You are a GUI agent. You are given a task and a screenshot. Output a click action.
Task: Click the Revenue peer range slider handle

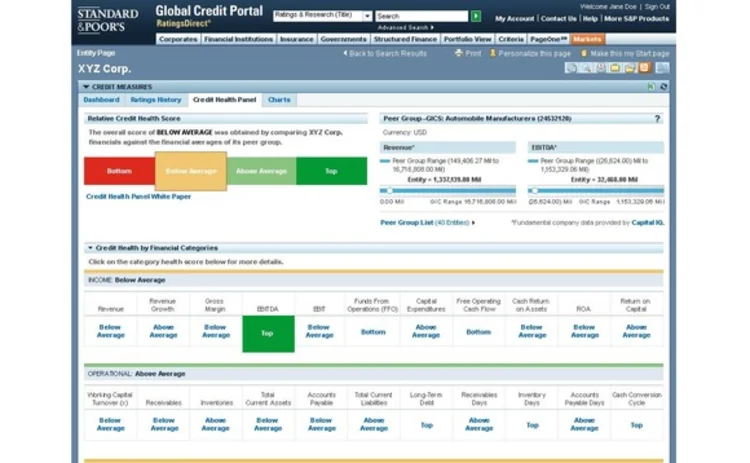(x=390, y=191)
